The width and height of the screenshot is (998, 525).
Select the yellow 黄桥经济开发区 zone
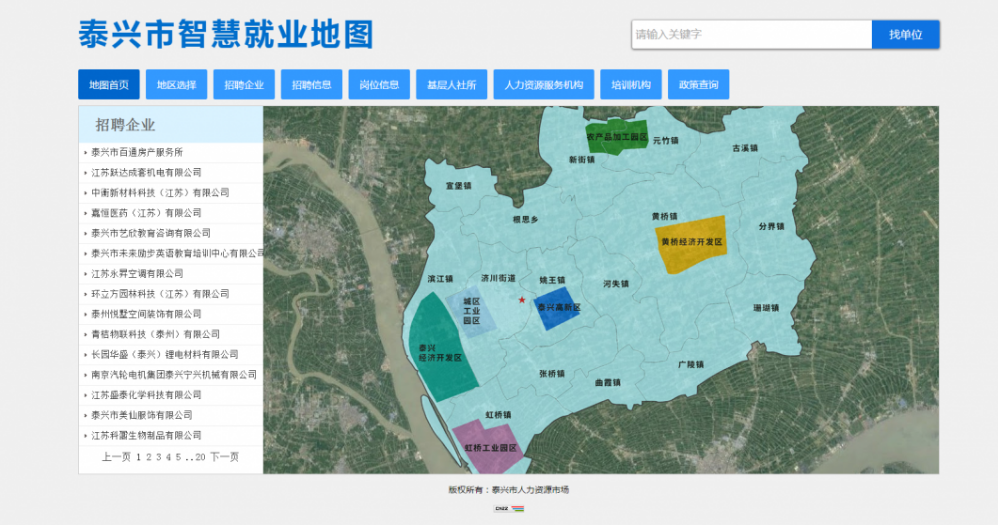[692, 242]
